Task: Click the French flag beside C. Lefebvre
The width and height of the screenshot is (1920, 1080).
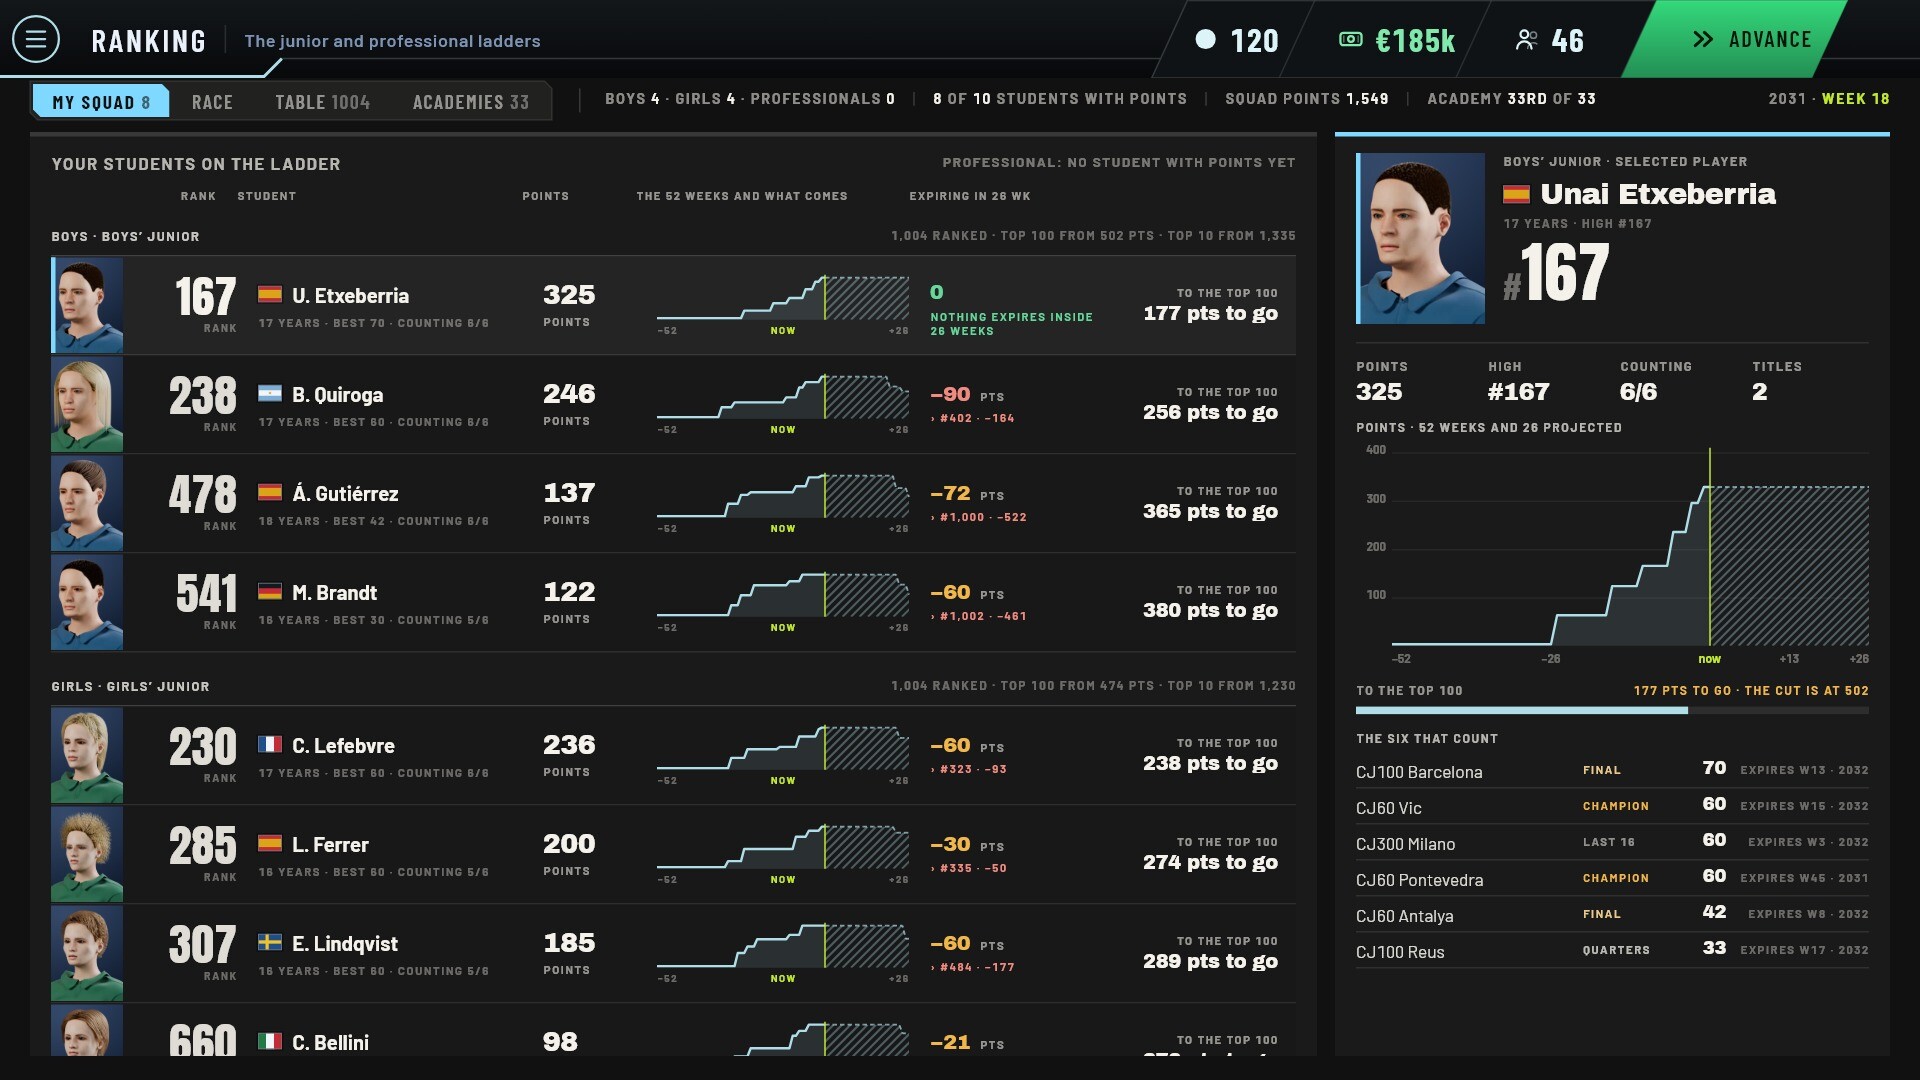Action: [270, 744]
